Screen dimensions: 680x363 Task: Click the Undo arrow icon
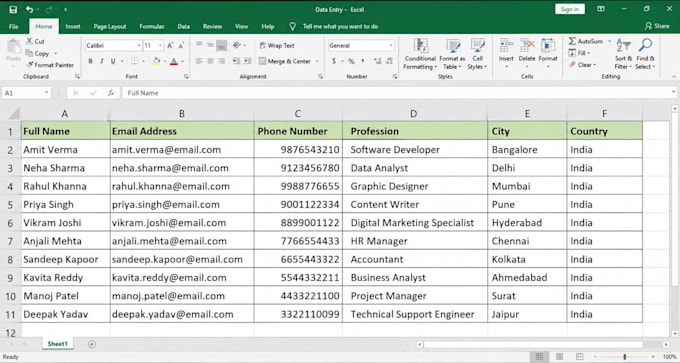coord(29,10)
